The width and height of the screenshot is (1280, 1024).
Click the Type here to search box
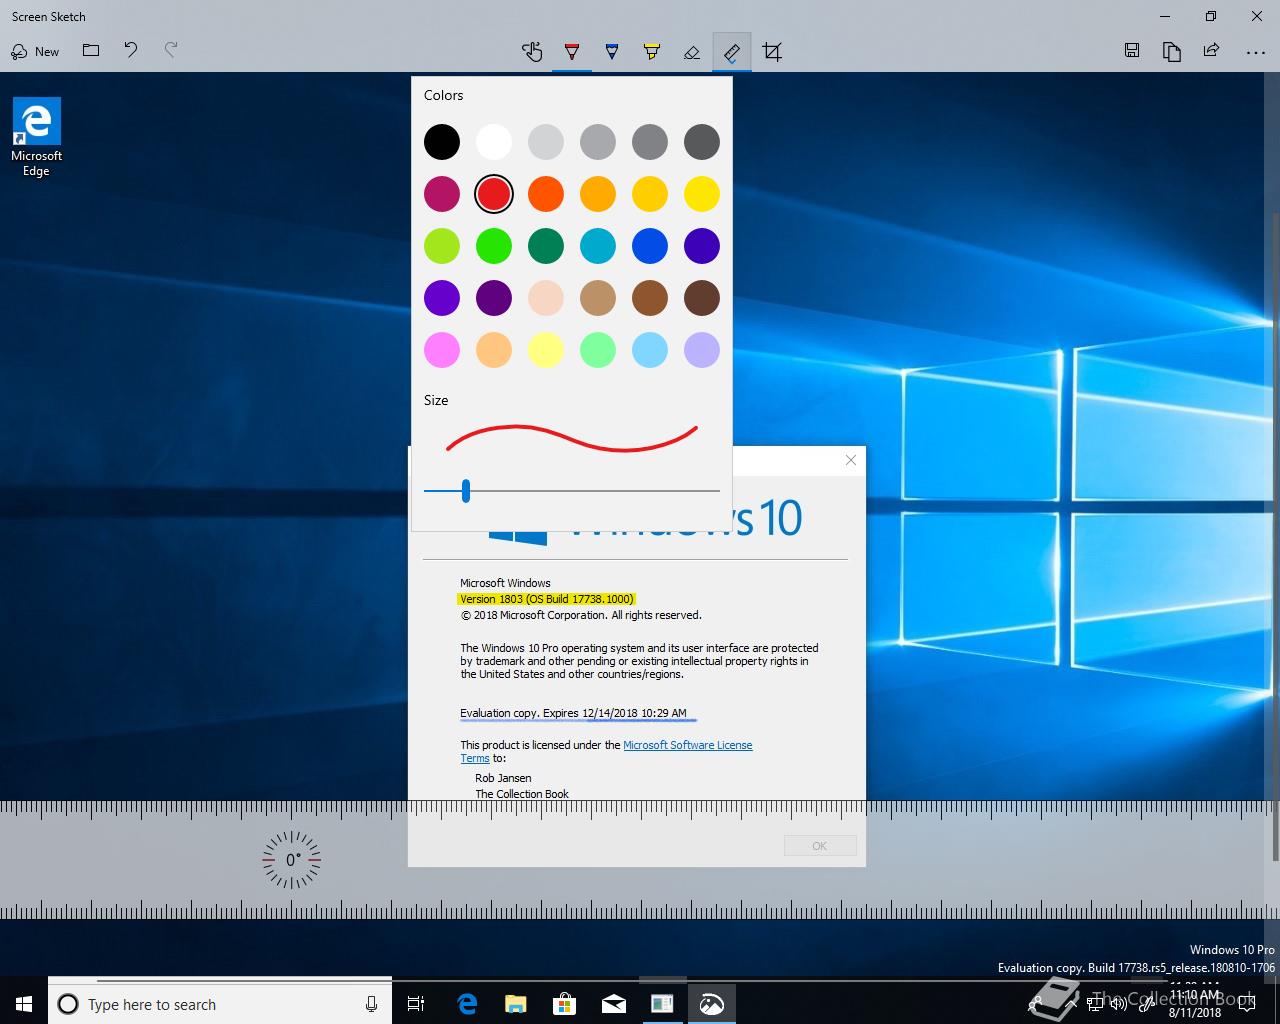pyautogui.click(x=220, y=1004)
